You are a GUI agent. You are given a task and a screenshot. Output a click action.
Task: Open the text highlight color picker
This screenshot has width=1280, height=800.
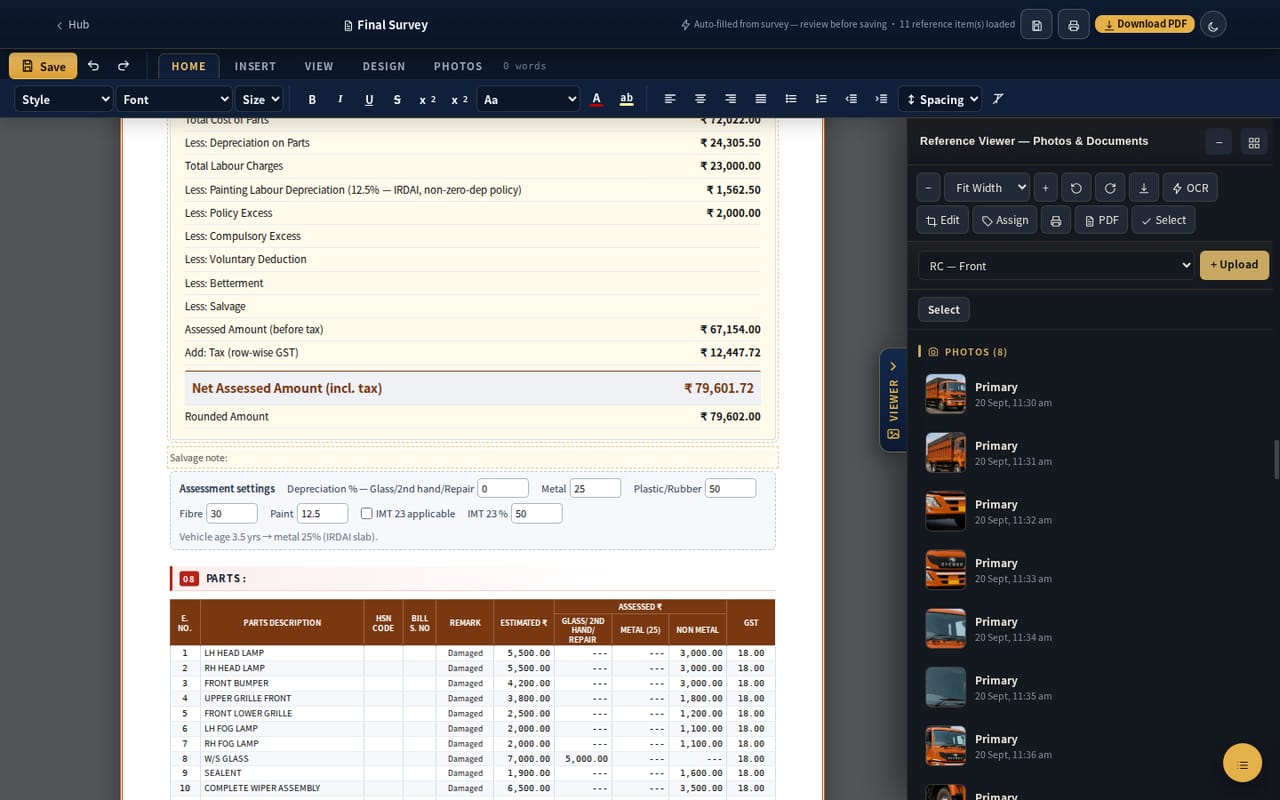pyautogui.click(x=627, y=99)
